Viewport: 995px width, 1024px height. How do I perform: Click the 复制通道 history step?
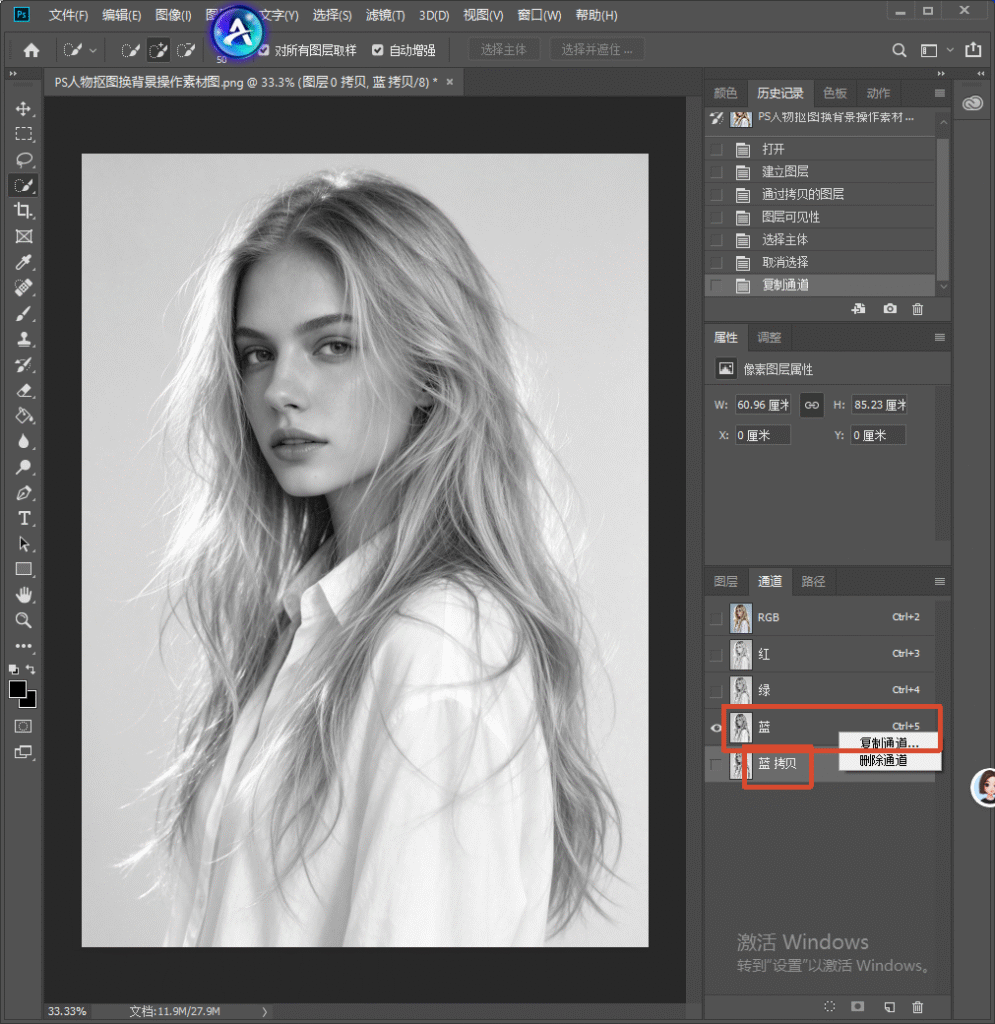tap(821, 285)
